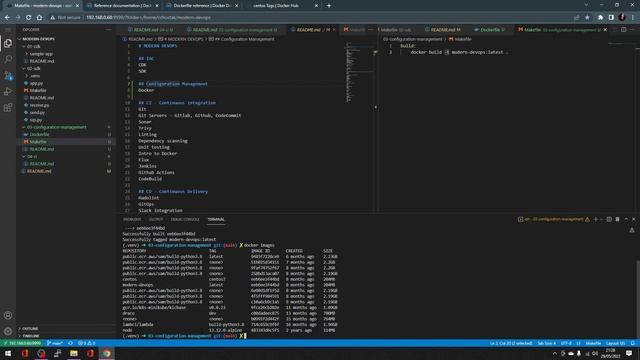Switch to centos Tags Docker Hub tab
Image resolution: width=640 pixels, height=360 pixels.
tap(281, 6)
